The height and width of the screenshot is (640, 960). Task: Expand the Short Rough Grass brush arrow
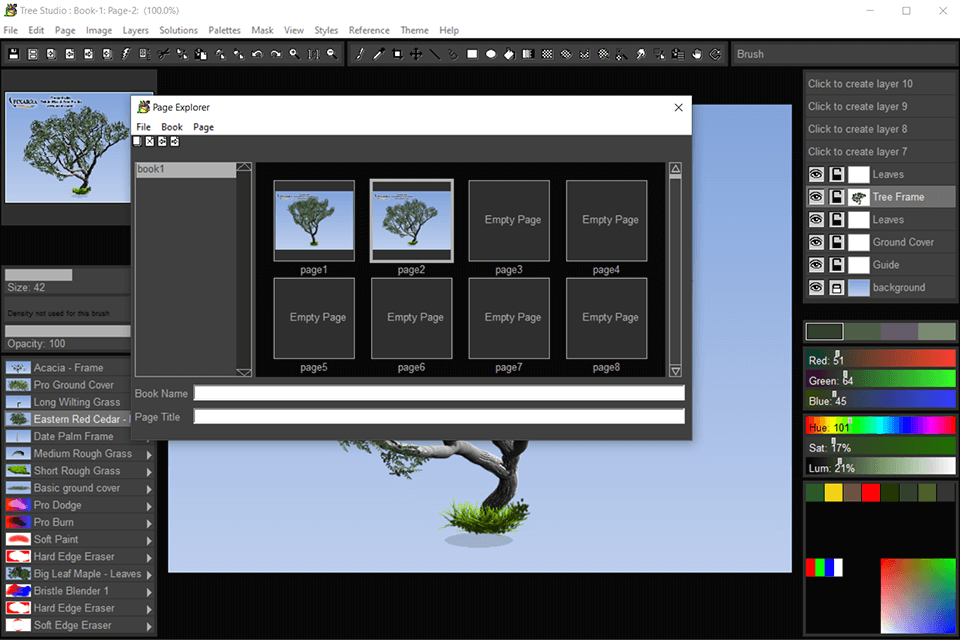click(x=149, y=472)
